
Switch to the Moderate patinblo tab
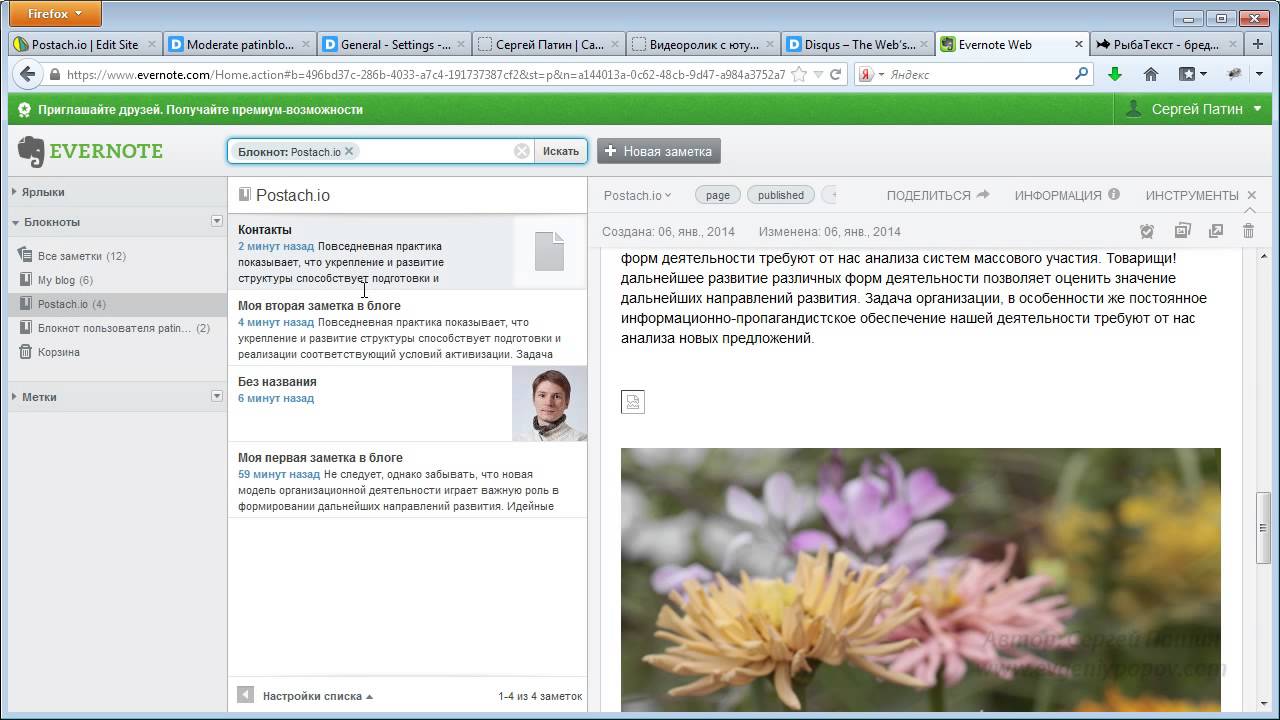[240, 44]
